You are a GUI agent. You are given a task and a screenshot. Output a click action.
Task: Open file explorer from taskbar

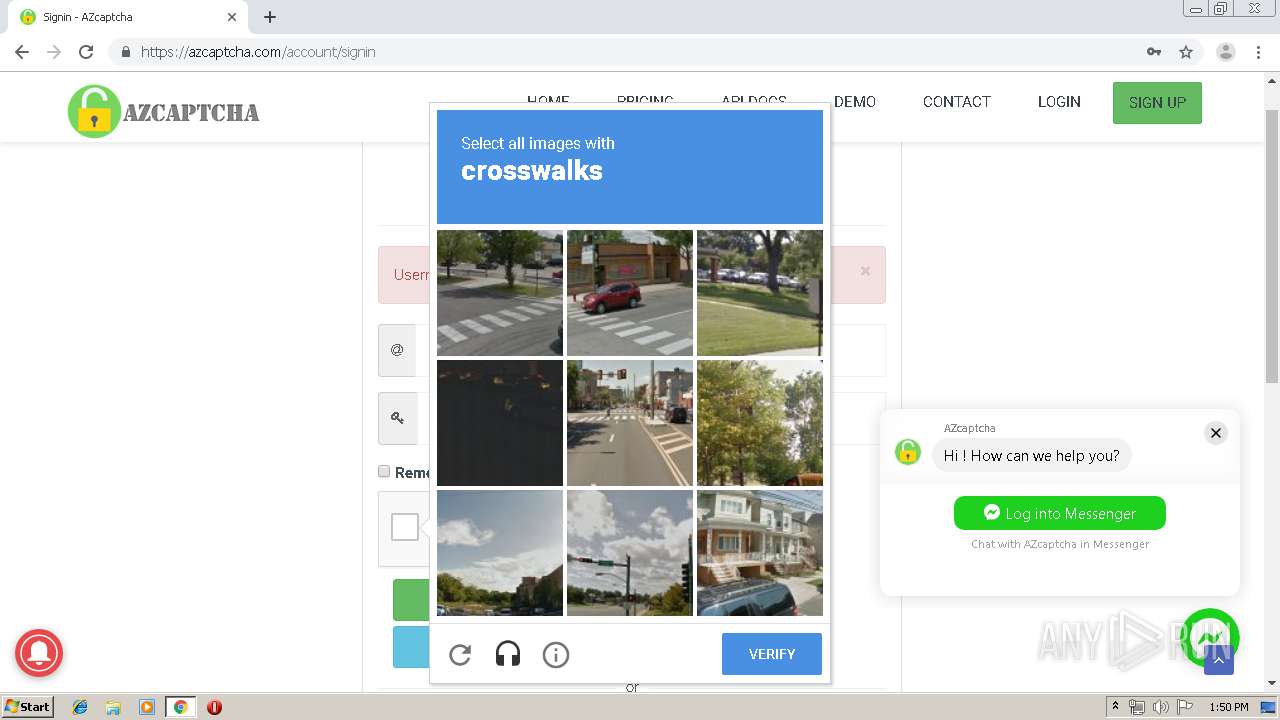113,707
